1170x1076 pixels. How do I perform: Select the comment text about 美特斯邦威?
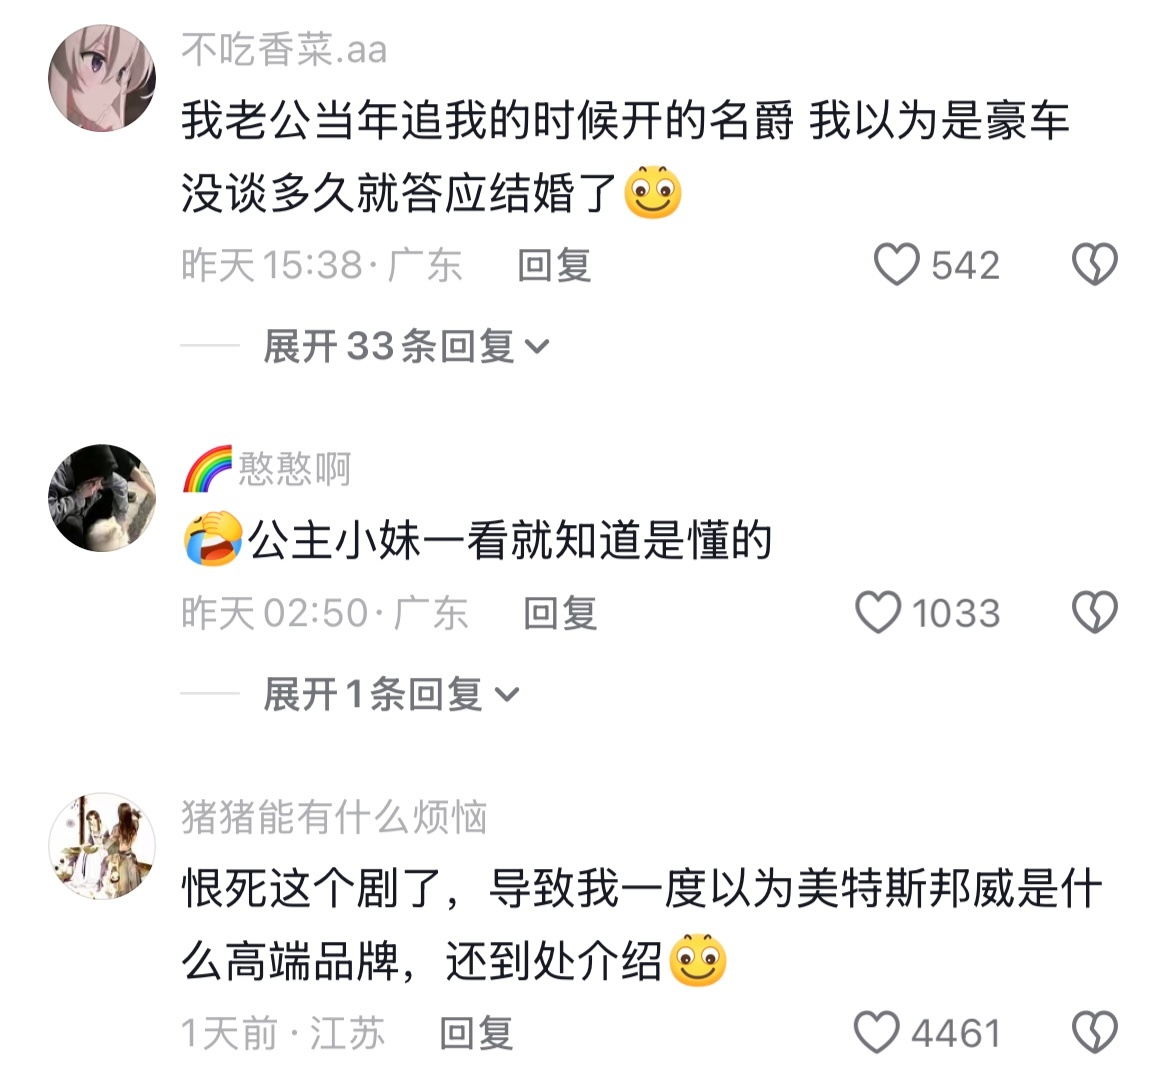(642, 925)
